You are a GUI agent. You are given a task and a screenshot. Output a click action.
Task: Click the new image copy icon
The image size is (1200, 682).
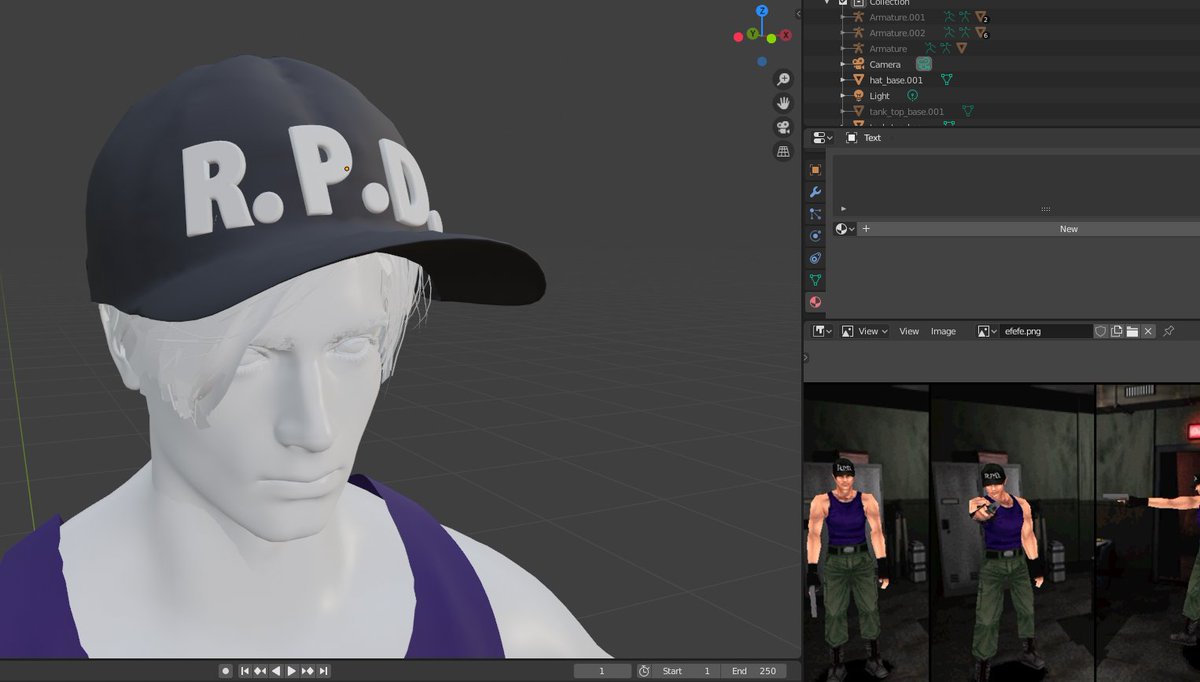point(1117,331)
